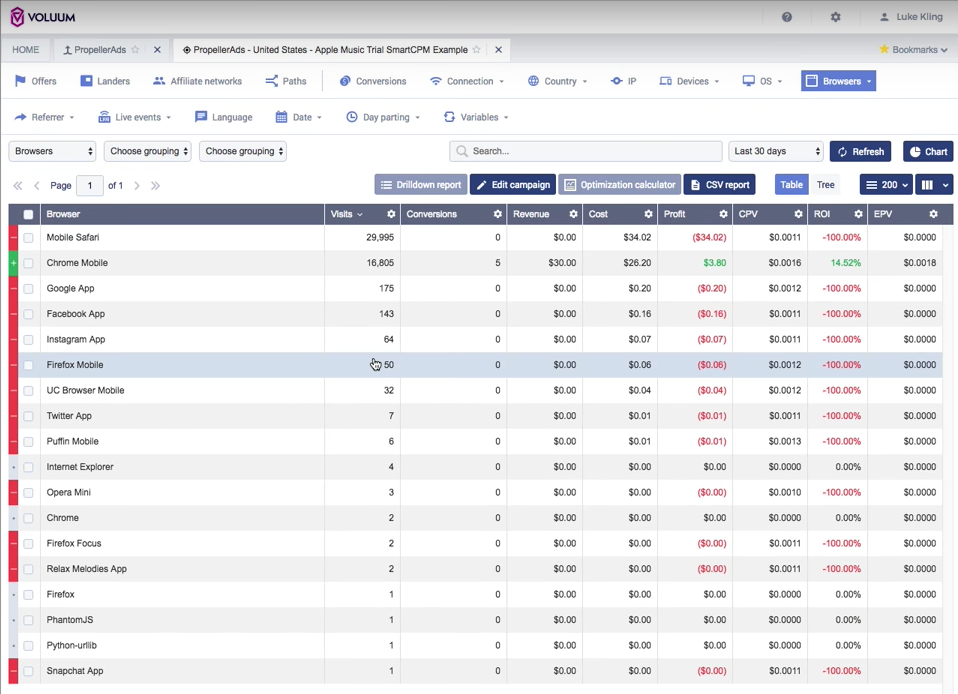Select the Facebook App row checkbox
This screenshot has width=958, height=694.
pyautogui.click(x=28, y=314)
